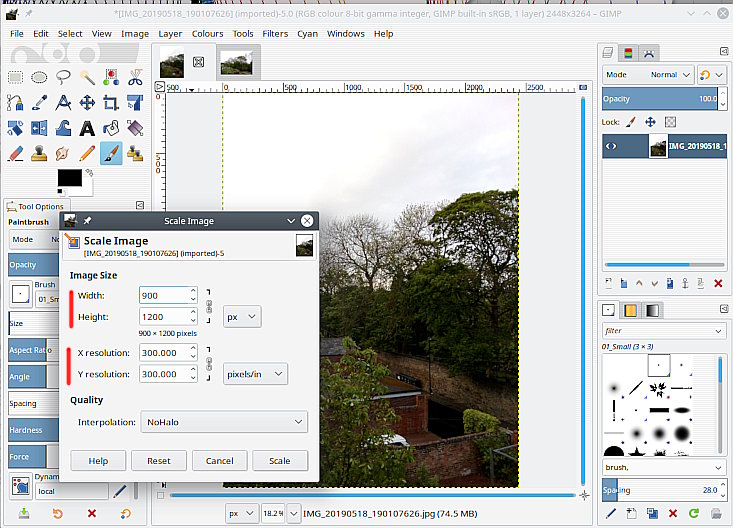Click the Width input field
Image resolution: width=733 pixels, height=528 pixels.
pyautogui.click(x=163, y=296)
